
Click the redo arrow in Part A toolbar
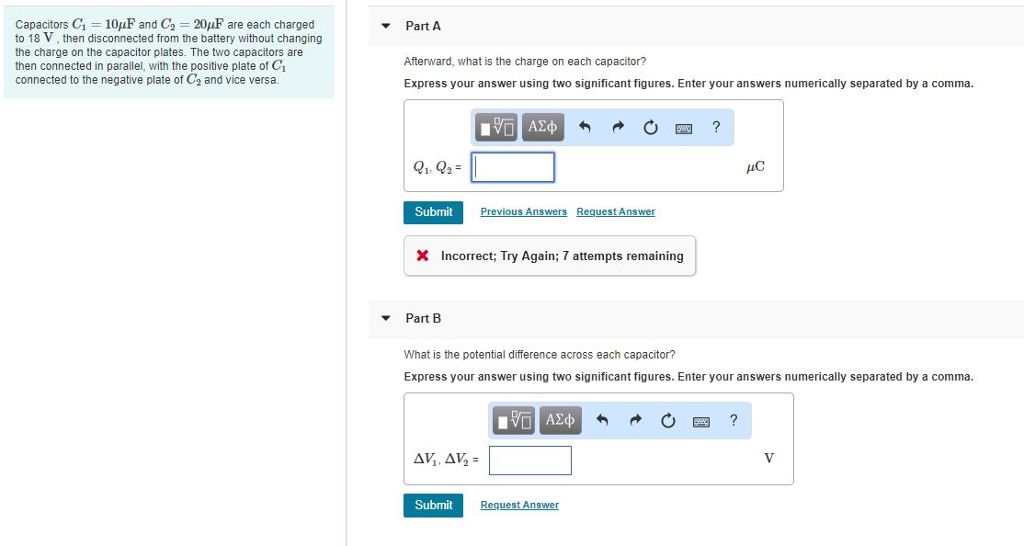coord(618,127)
